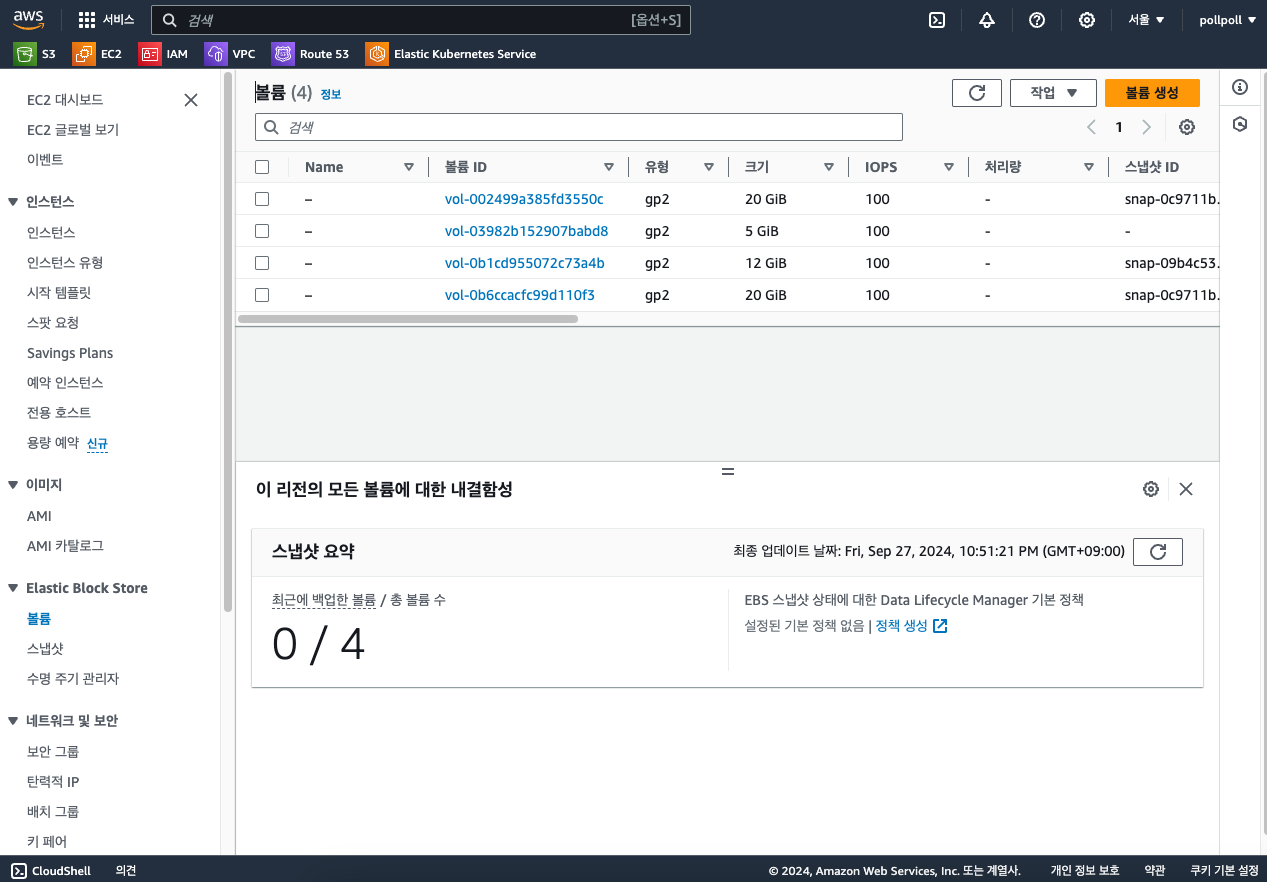Open AMI in sidebar

point(39,516)
